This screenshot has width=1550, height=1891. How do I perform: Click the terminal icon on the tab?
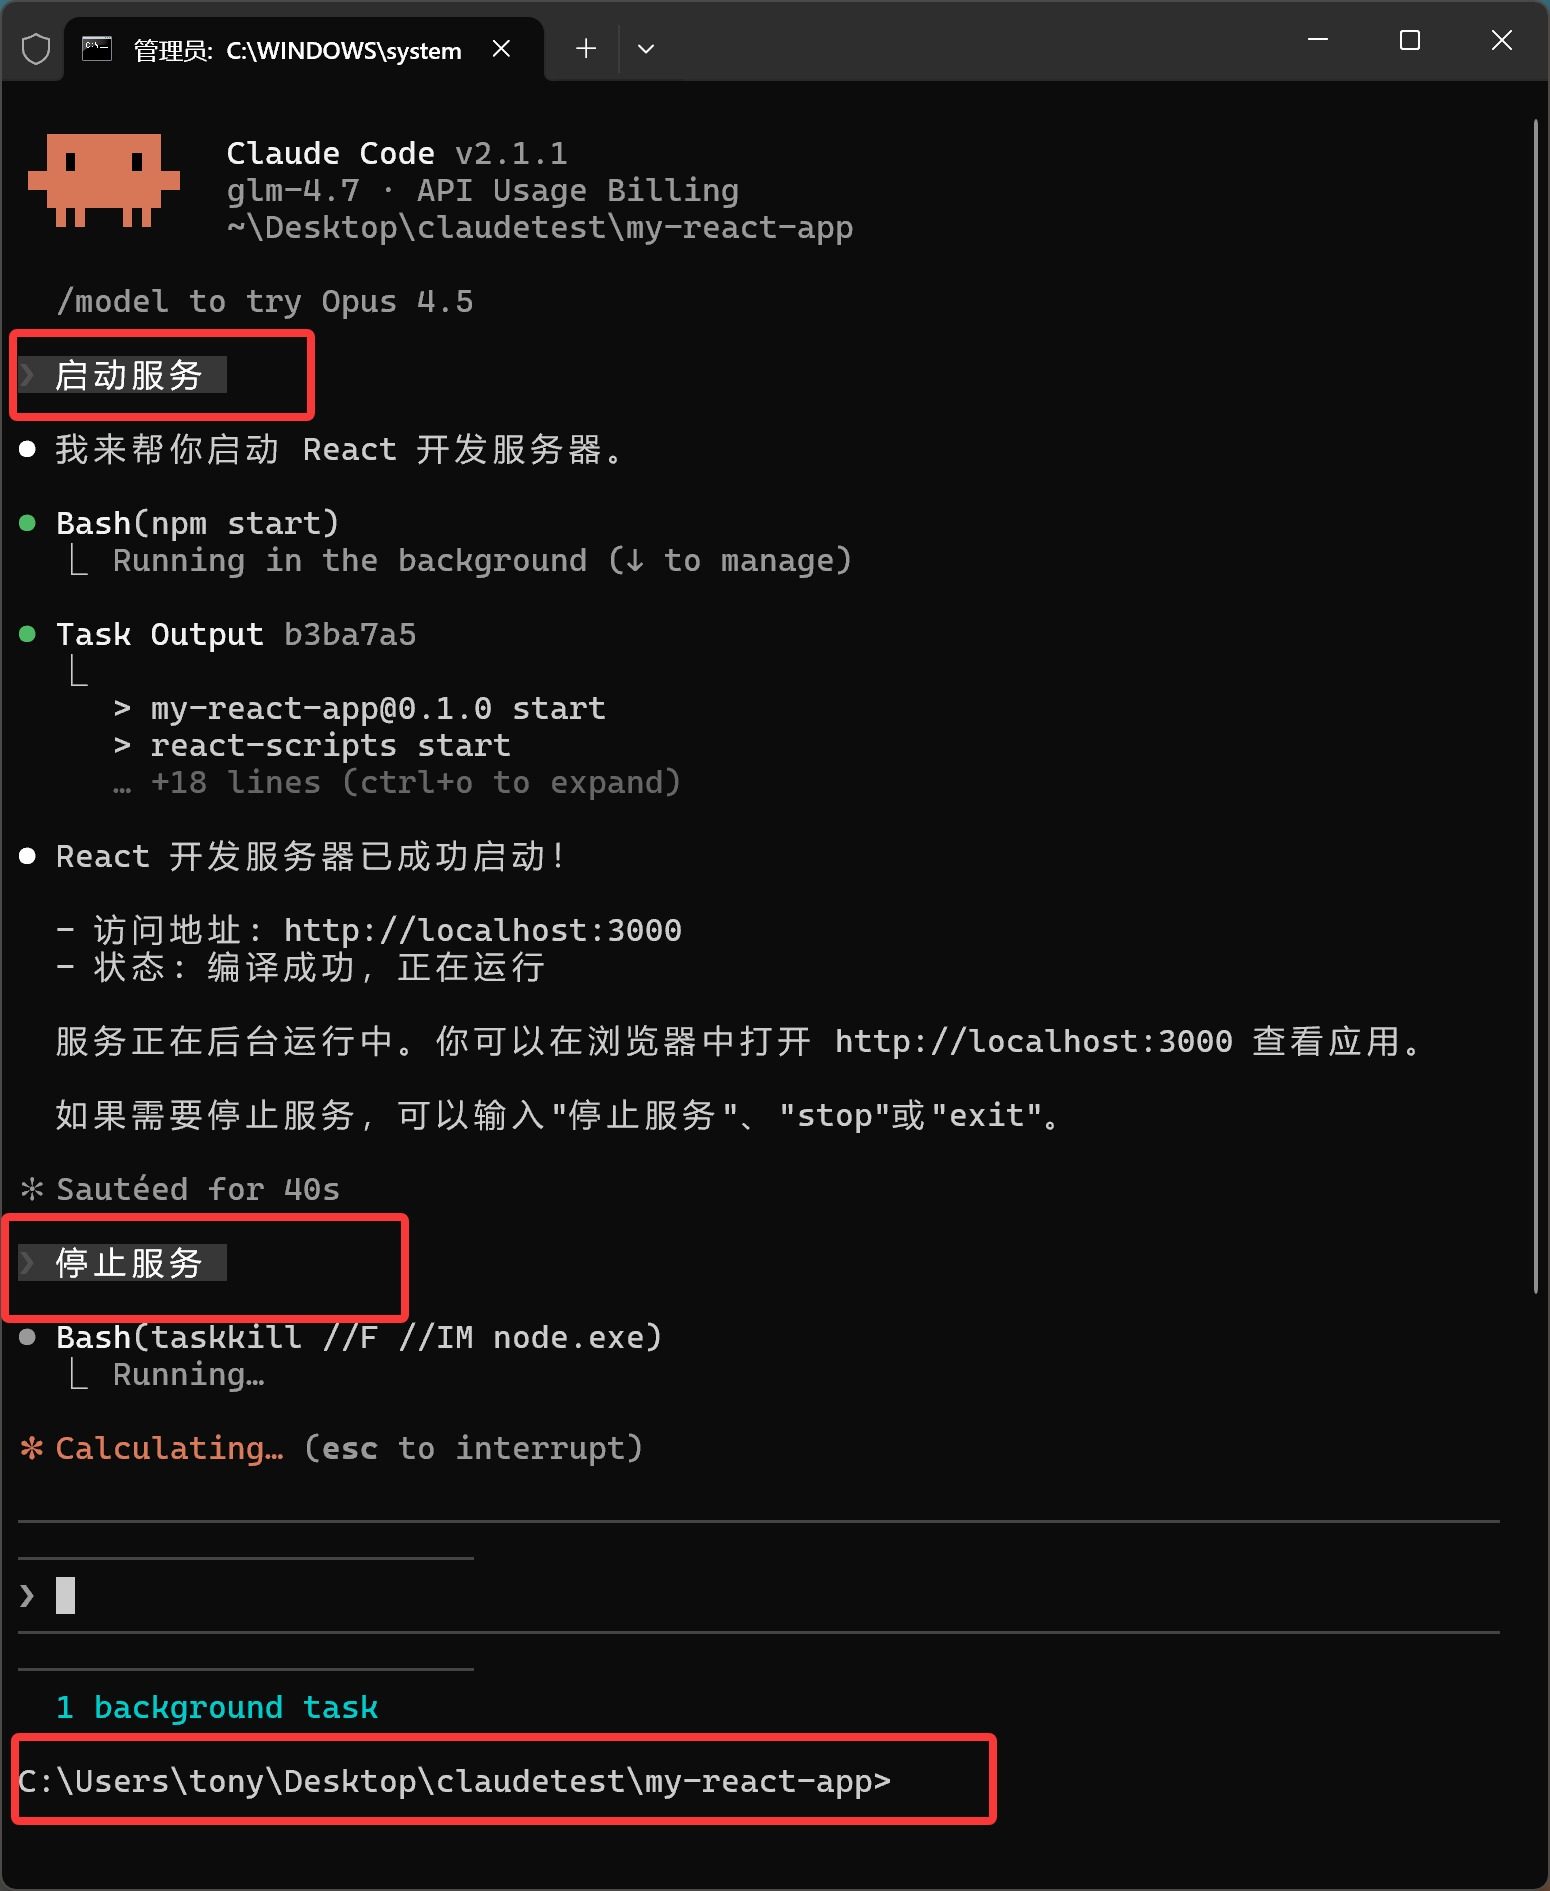(x=97, y=49)
